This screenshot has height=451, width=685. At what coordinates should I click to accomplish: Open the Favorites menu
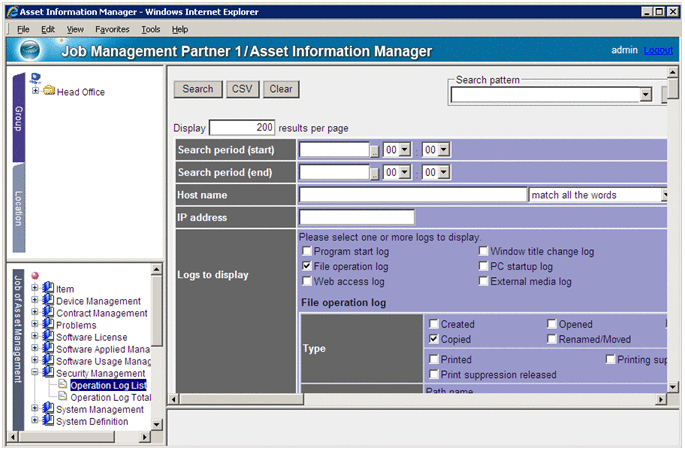112,30
